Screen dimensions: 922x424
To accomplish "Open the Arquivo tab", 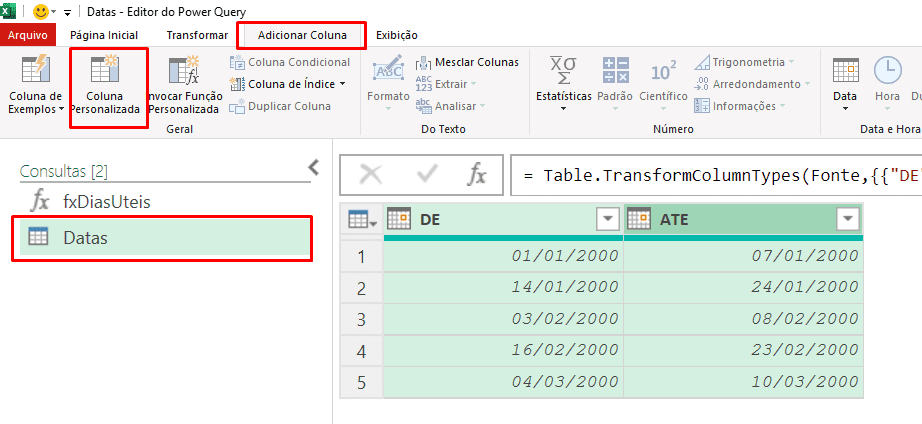I will tap(28, 35).
